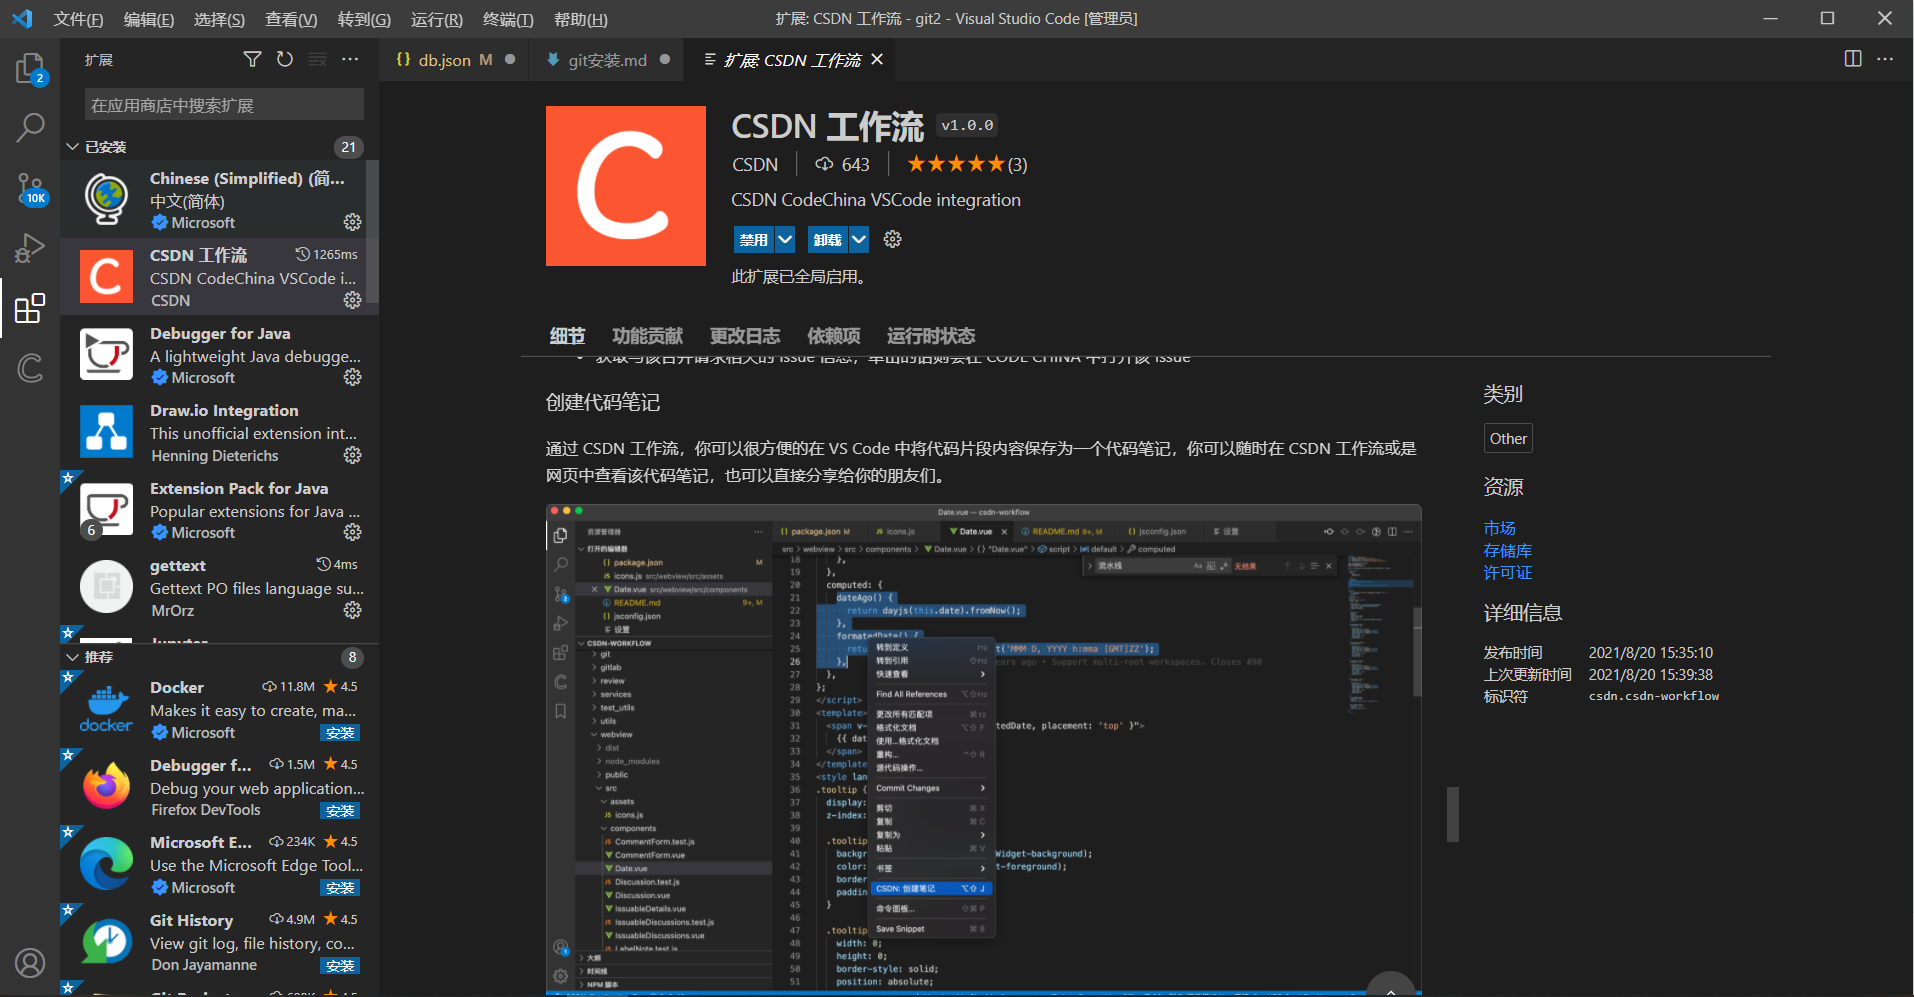Open gear settings on CSDN extension page
This screenshot has height=997, width=1914.
point(893,239)
